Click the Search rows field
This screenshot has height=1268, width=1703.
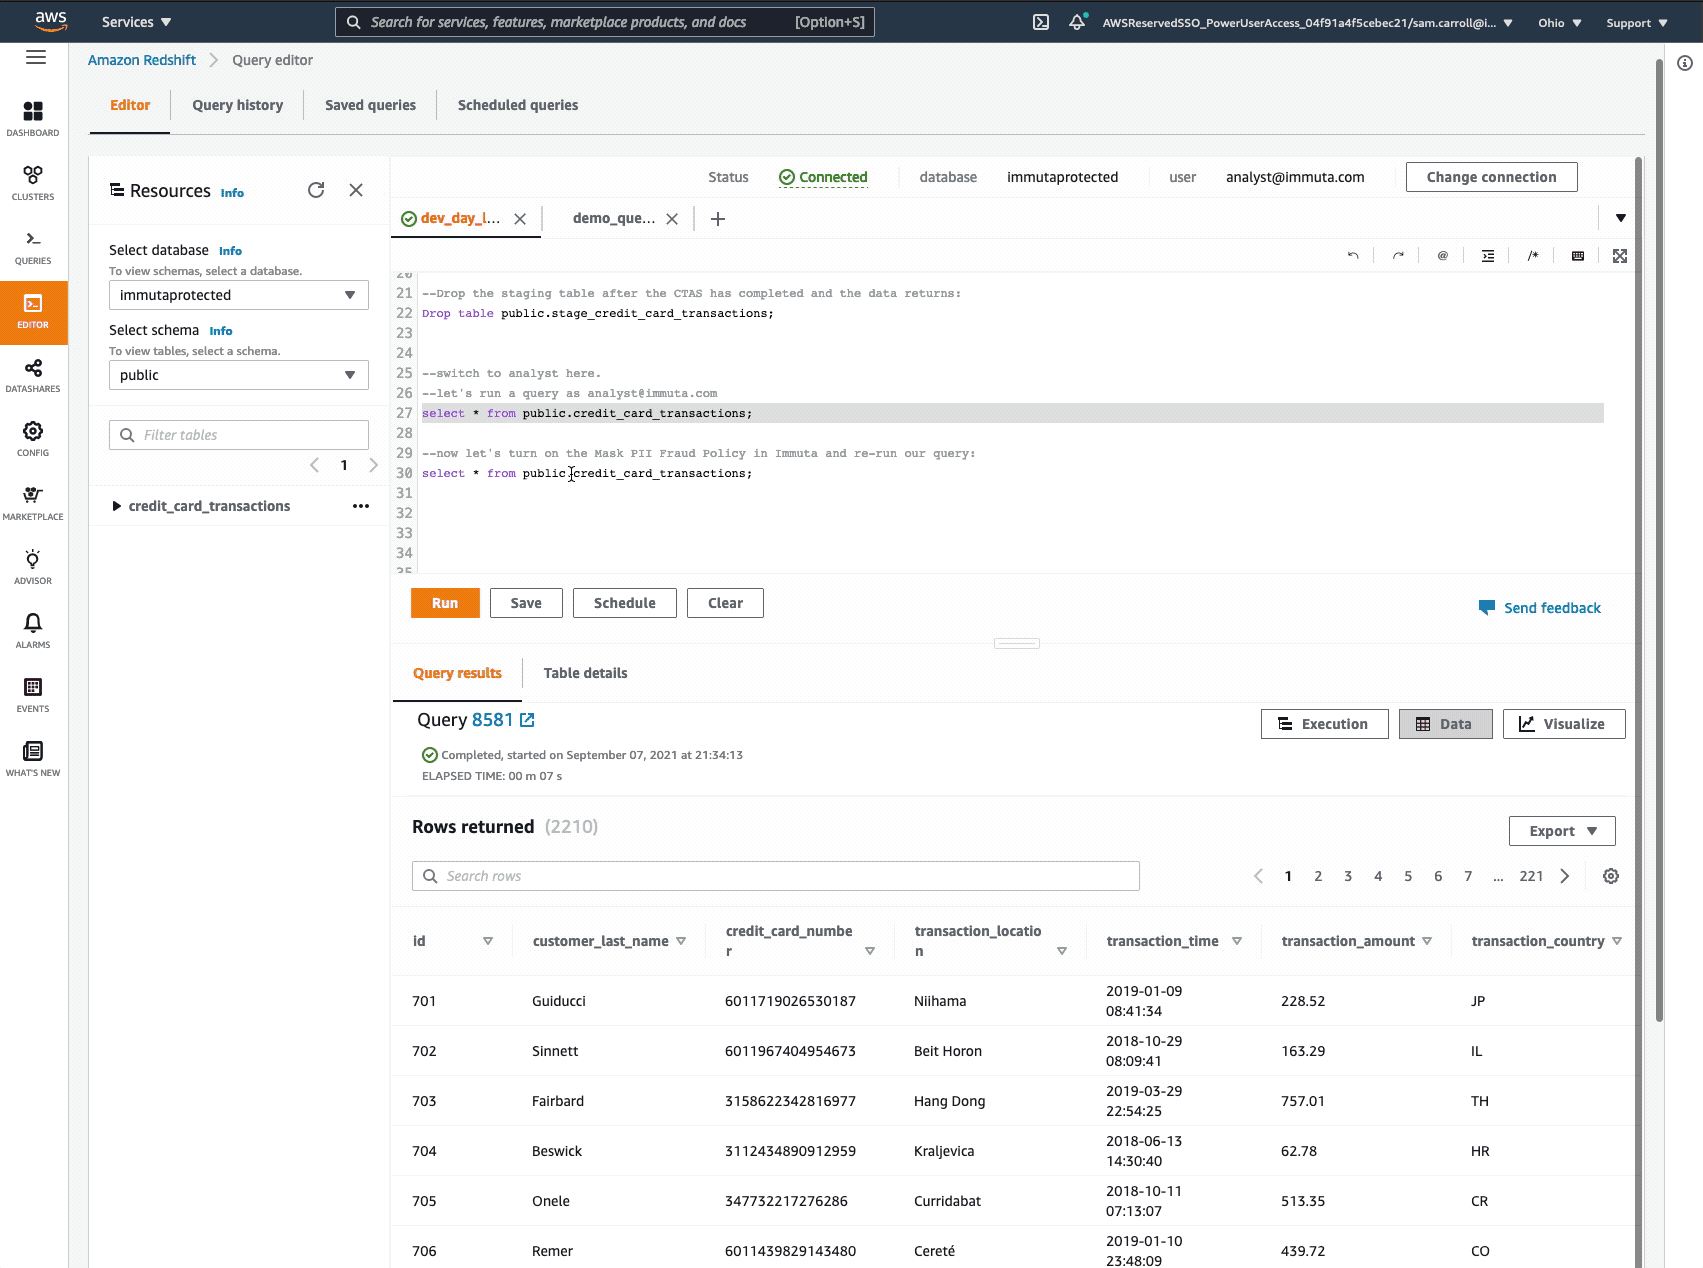click(776, 876)
